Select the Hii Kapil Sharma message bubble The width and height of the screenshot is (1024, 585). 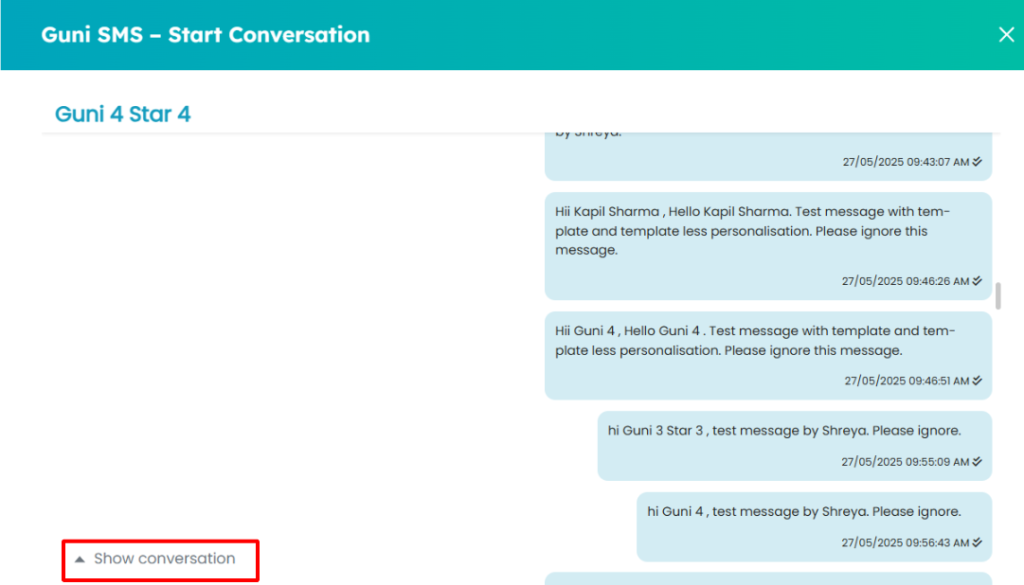coord(768,246)
